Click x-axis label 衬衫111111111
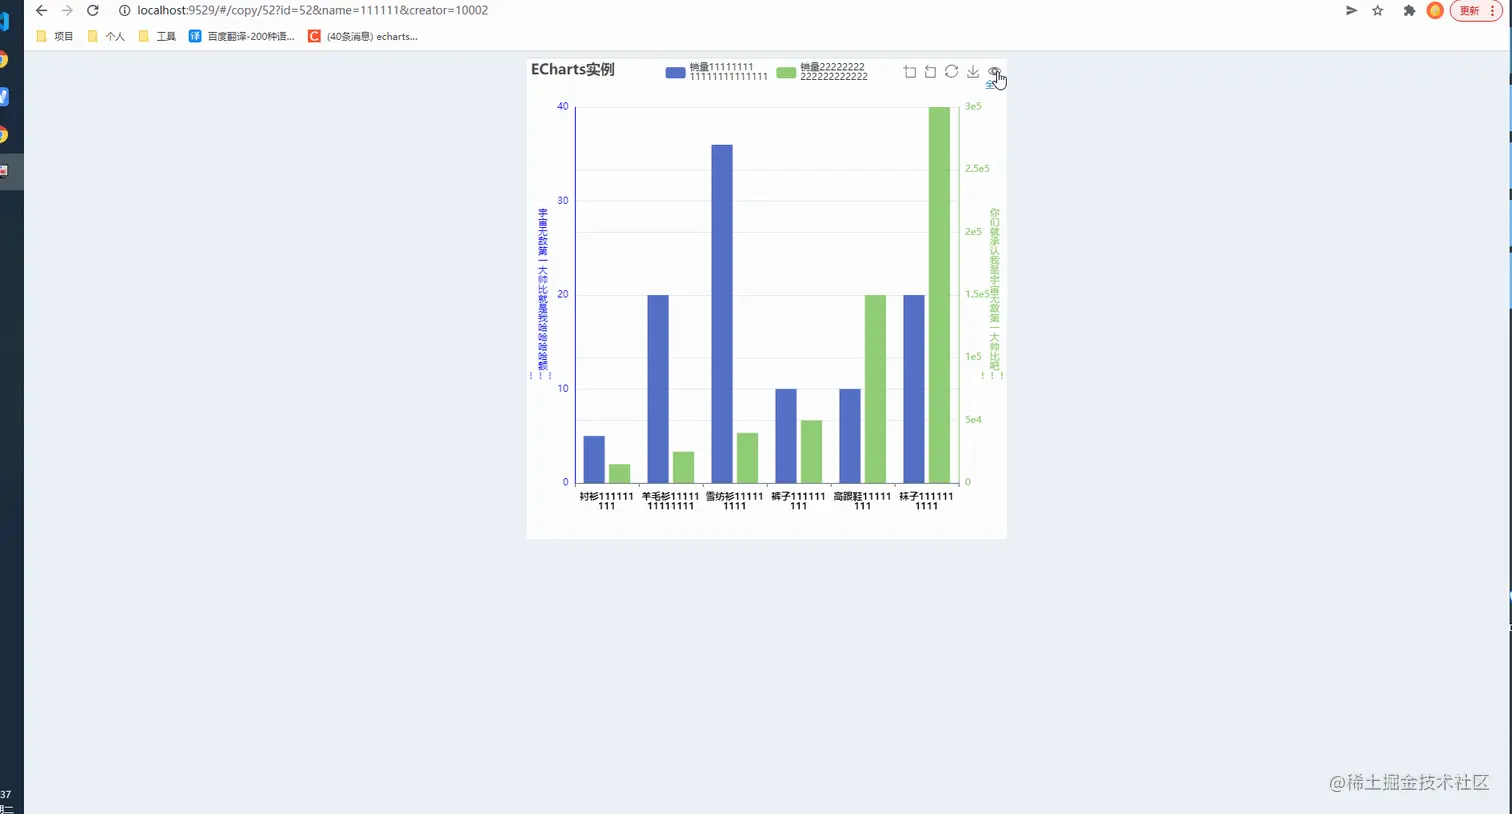The width and height of the screenshot is (1512, 814). (606, 501)
